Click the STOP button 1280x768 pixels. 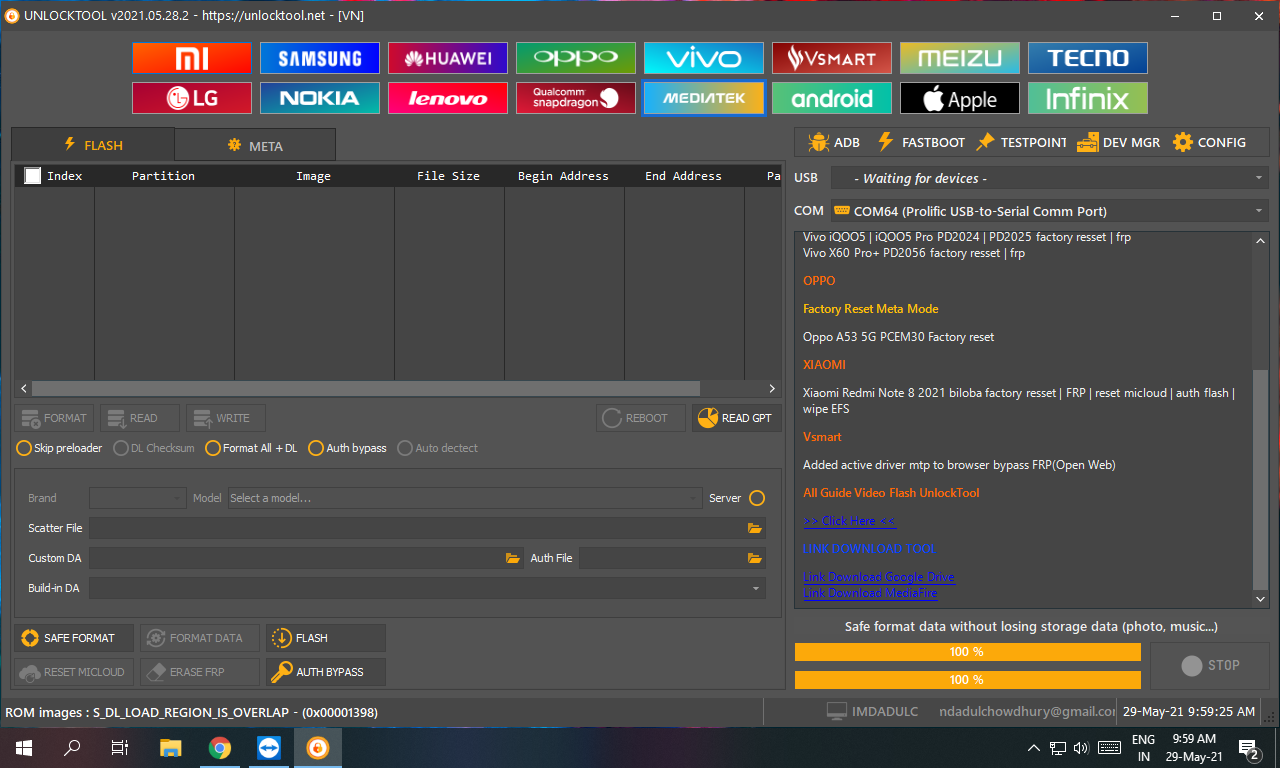[1210, 665]
